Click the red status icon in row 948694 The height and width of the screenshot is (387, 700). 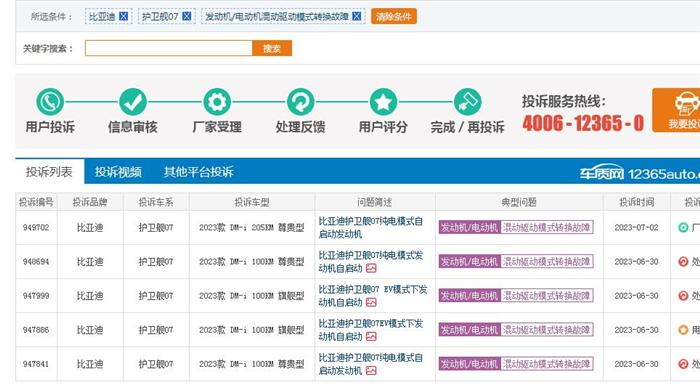[x=683, y=262]
